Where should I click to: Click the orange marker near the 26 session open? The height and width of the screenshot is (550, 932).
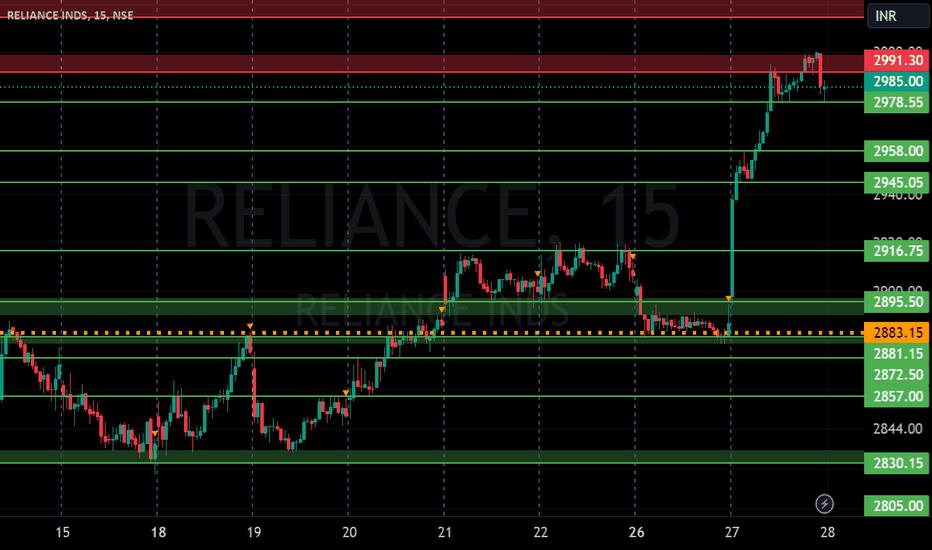point(633,256)
